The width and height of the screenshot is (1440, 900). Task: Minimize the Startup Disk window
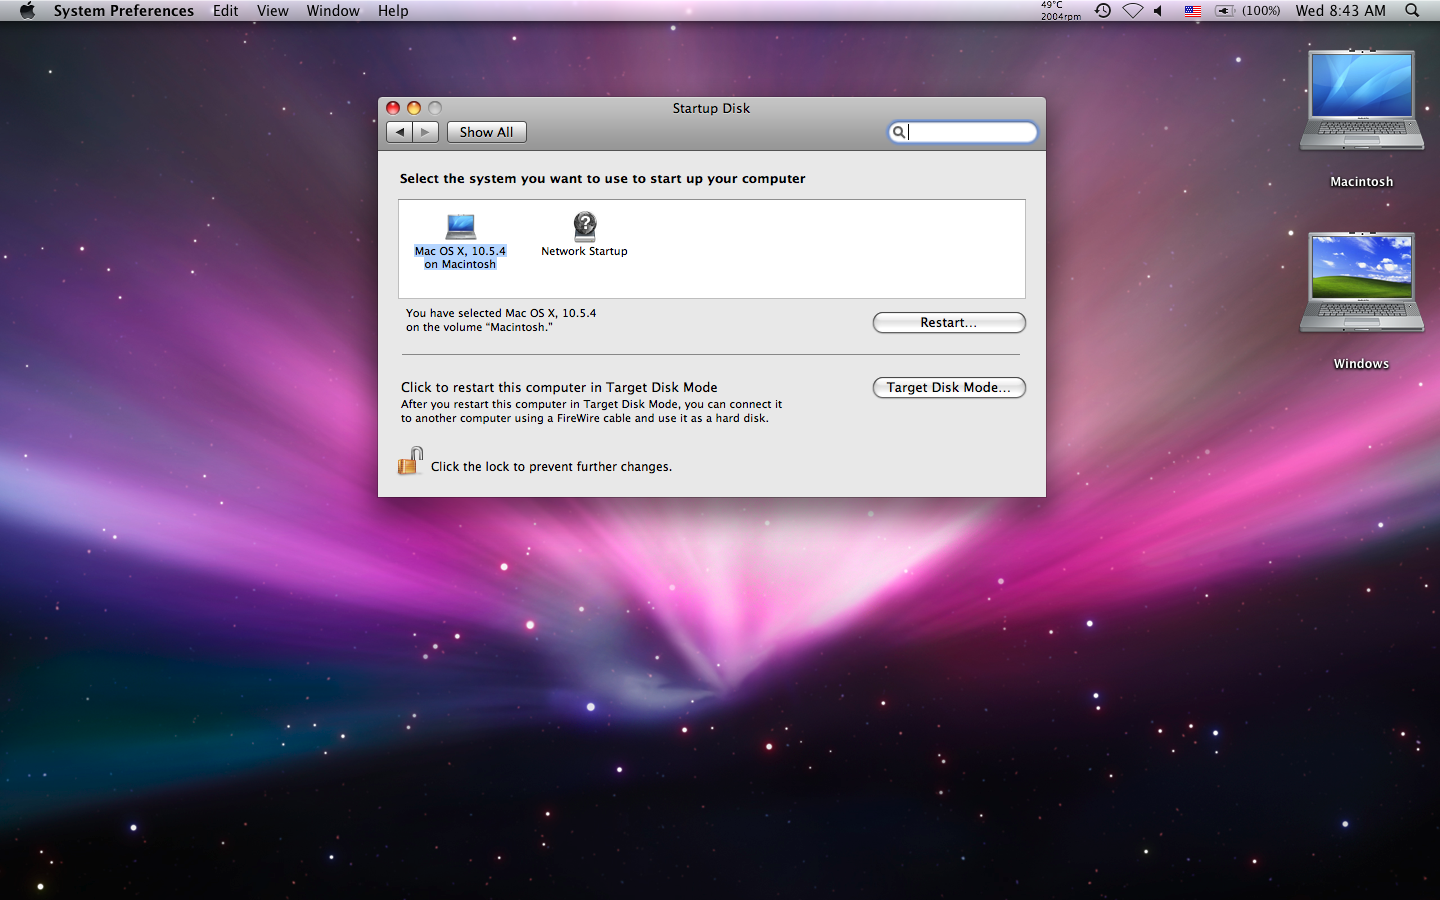[414, 108]
